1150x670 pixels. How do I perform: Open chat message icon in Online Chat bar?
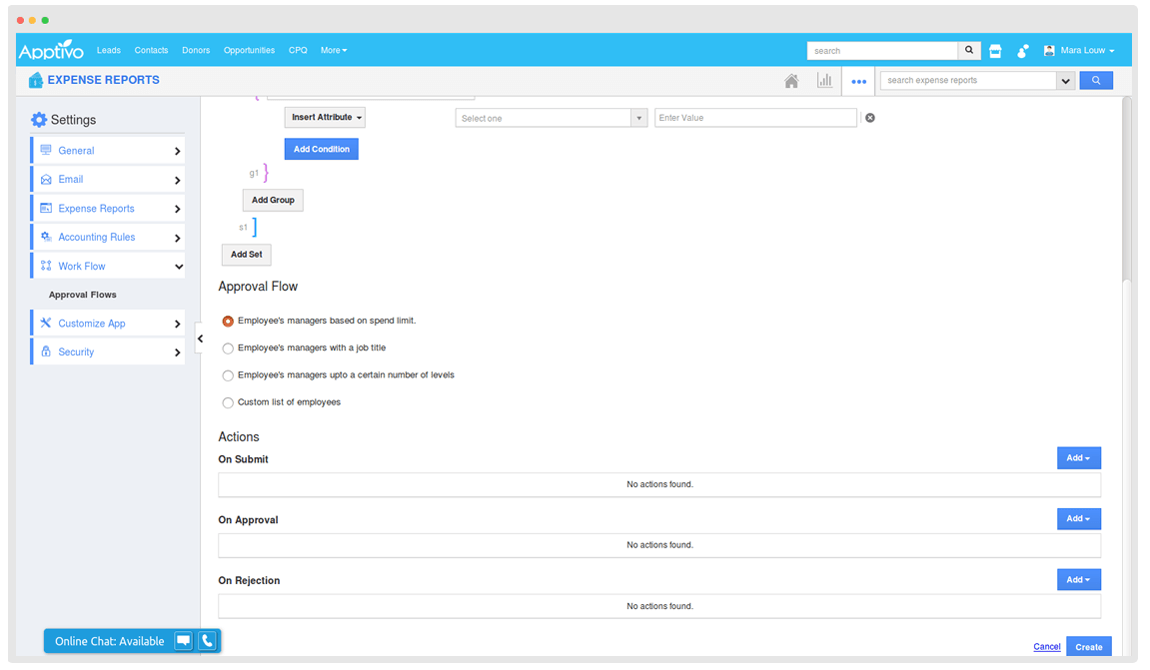(183, 641)
